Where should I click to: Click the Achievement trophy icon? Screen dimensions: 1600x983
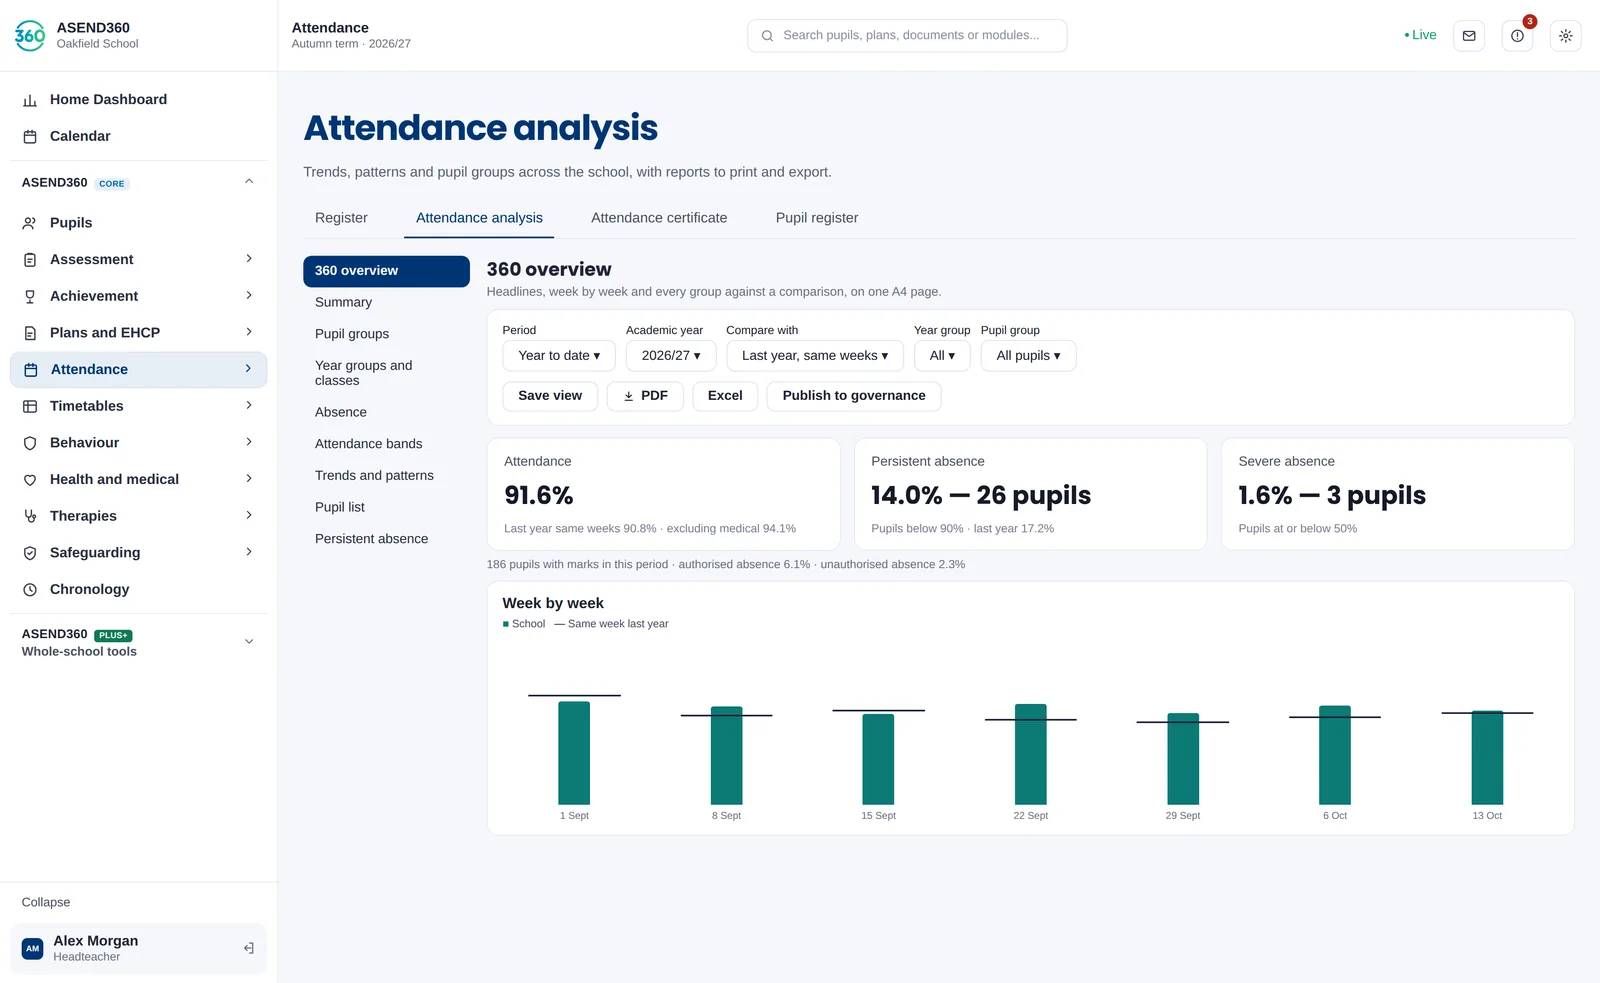point(30,296)
